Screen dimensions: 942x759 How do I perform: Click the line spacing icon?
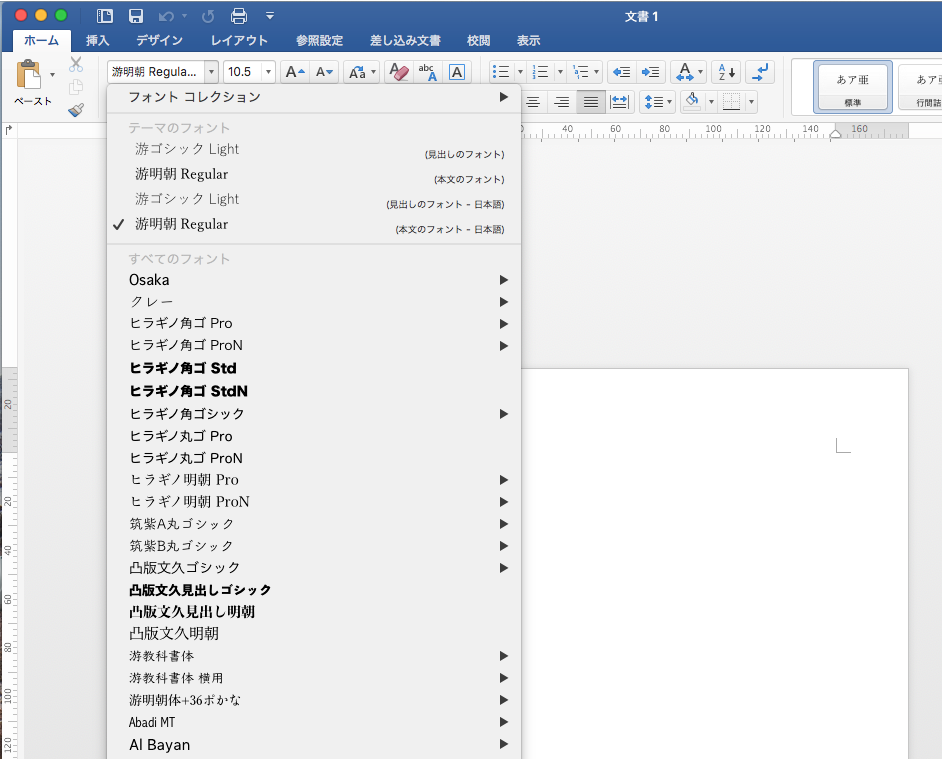654,102
